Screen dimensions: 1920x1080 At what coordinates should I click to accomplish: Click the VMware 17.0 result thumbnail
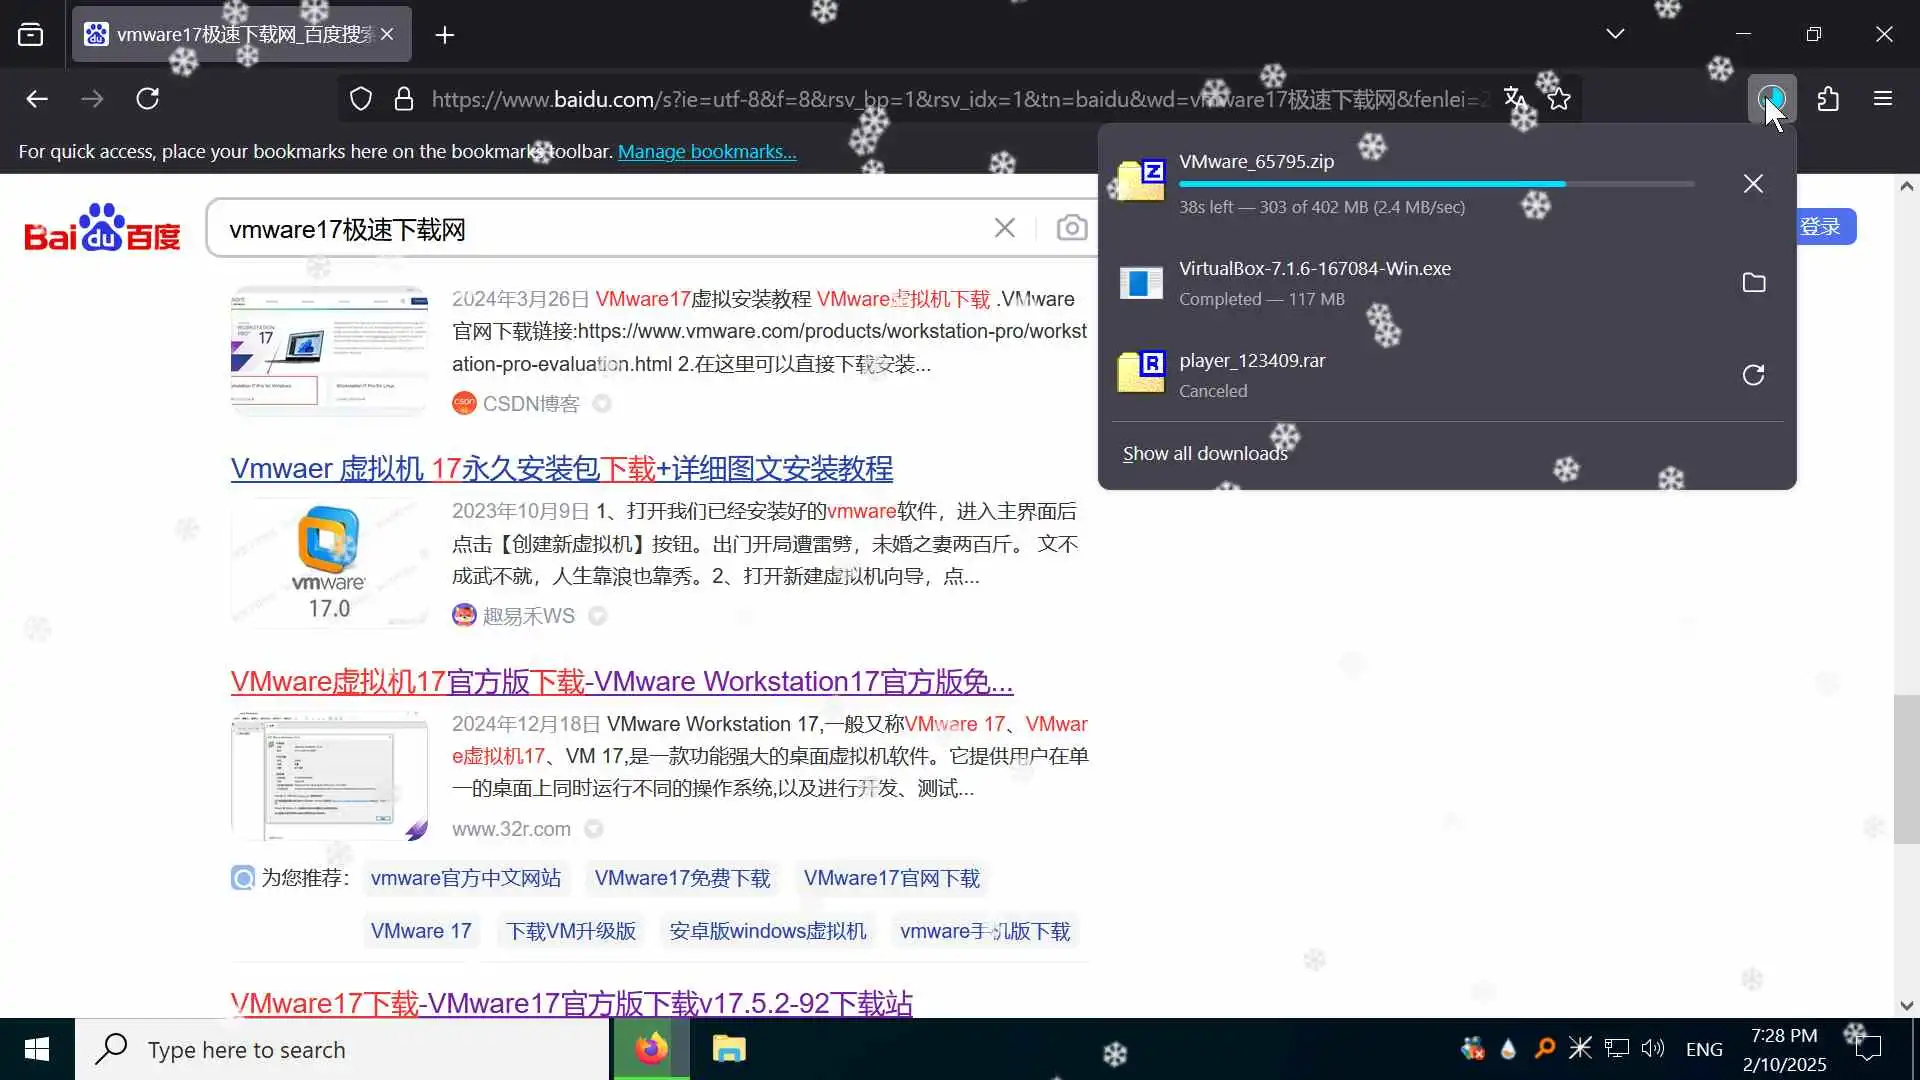[329, 563]
